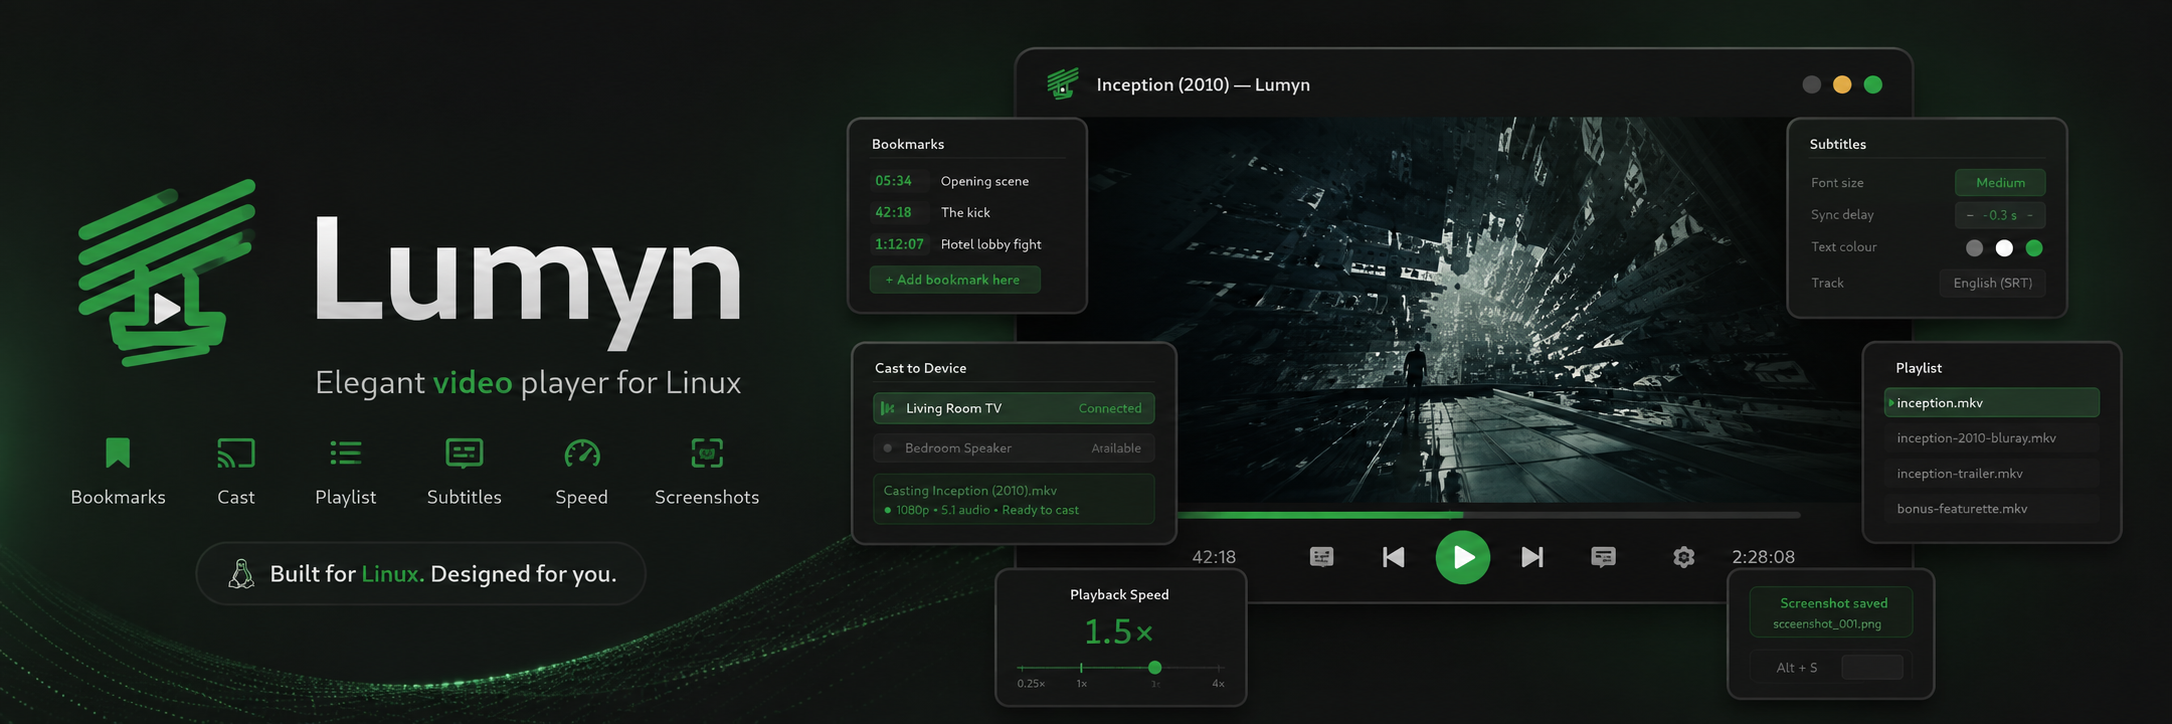Click the gray window control button
Image resolution: width=2172 pixels, height=724 pixels.
click(1811, 85)
